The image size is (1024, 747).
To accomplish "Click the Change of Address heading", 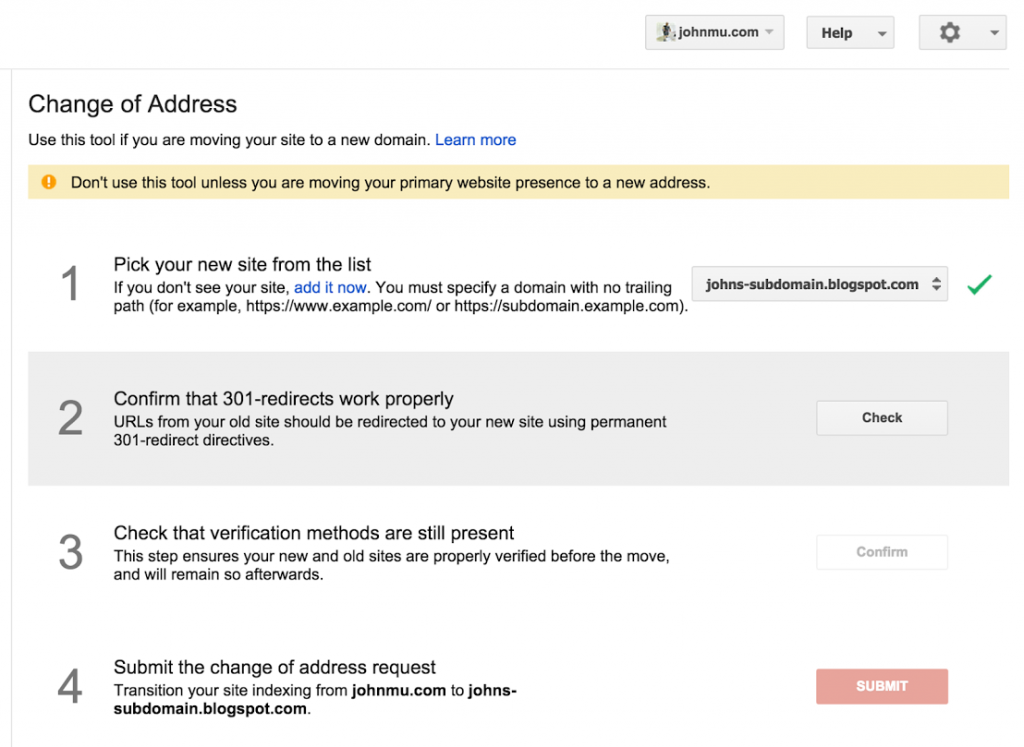I will (133, 104).
